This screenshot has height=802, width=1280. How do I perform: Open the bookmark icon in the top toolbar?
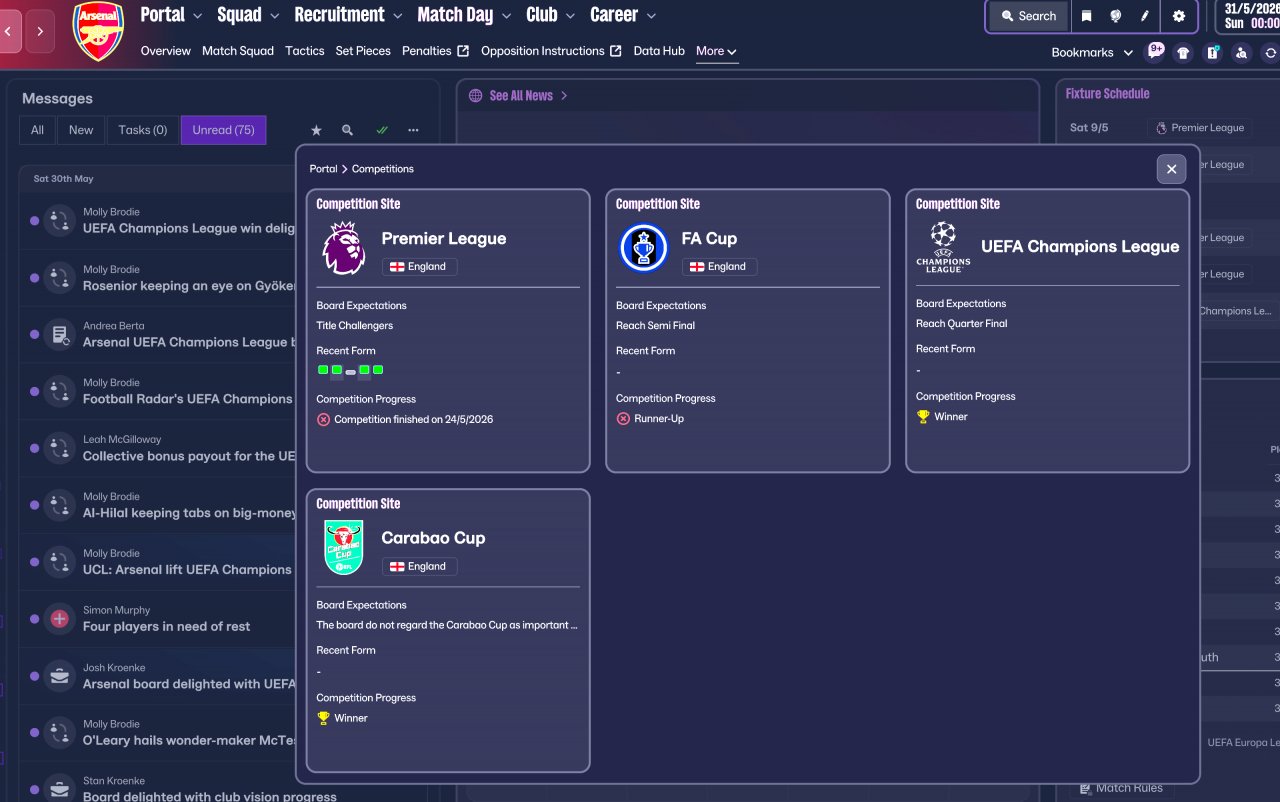point(1086,16)
